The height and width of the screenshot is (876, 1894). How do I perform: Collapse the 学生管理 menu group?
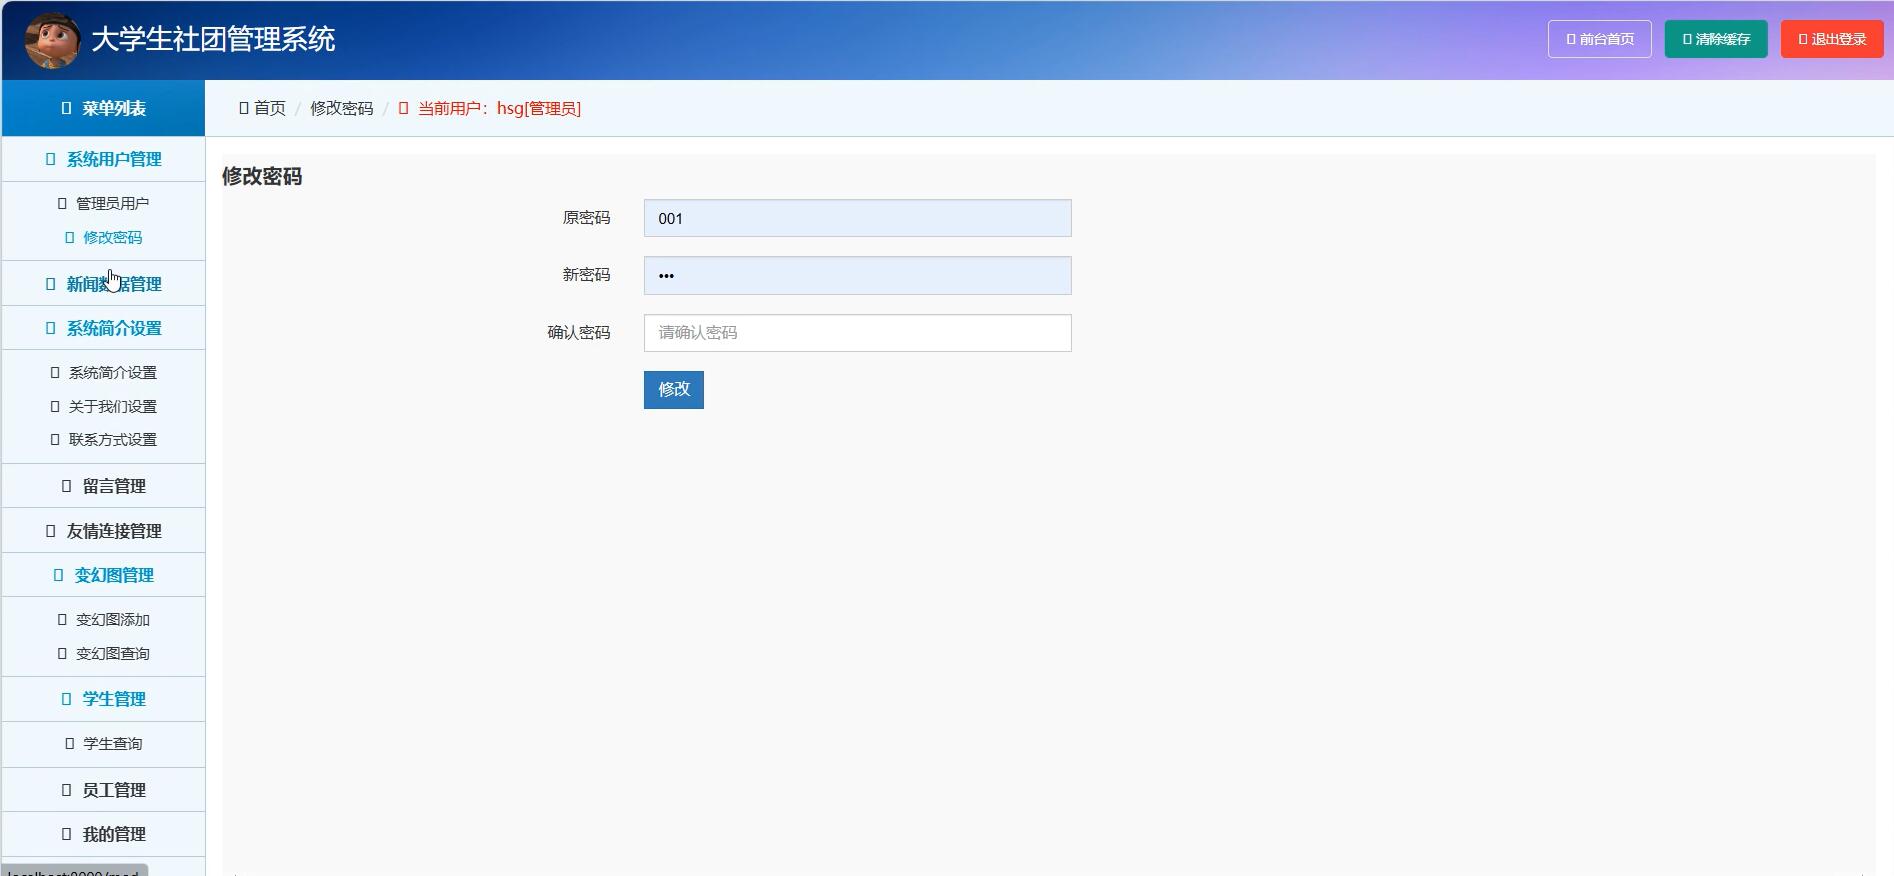pyautogui.click(x=103, y=699)
